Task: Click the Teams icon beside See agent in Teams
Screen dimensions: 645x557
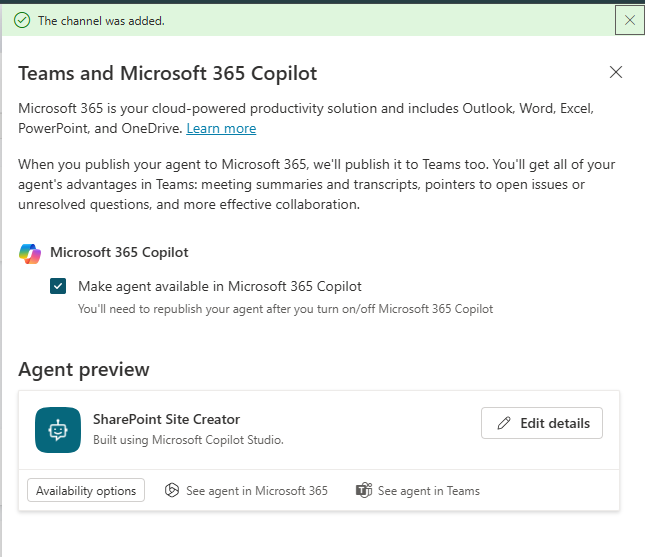Action: (364, 491)
